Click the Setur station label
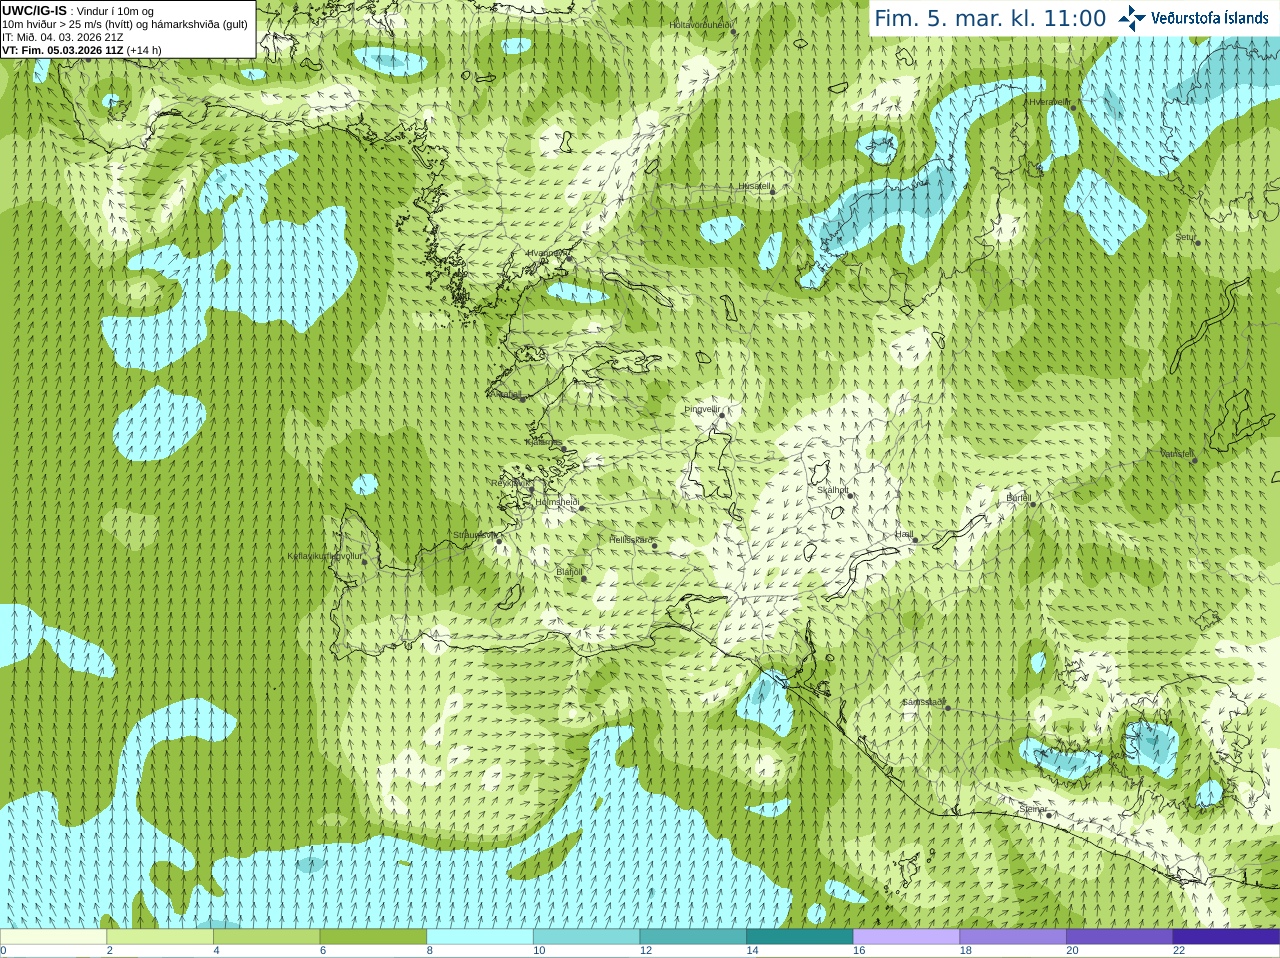 (x=1186, y=238)
